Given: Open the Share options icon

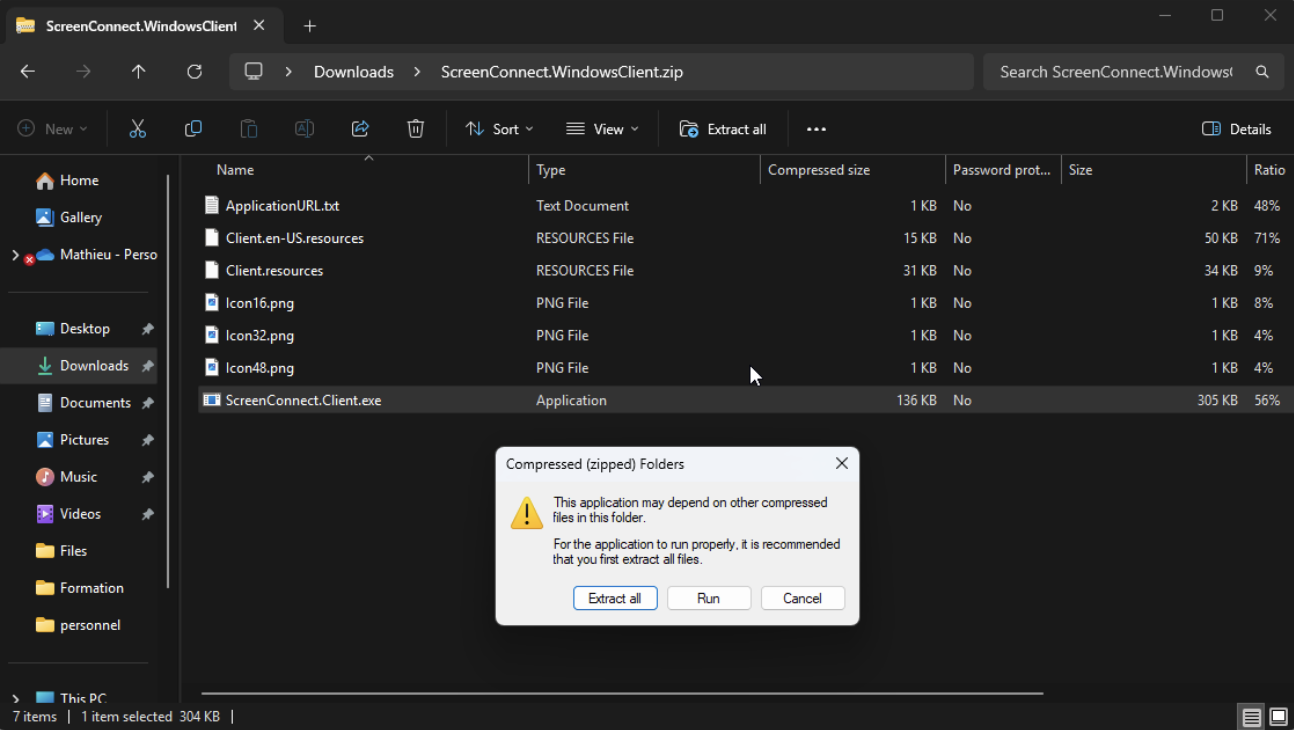Looking at the screenshot, I should click(359, 128).
